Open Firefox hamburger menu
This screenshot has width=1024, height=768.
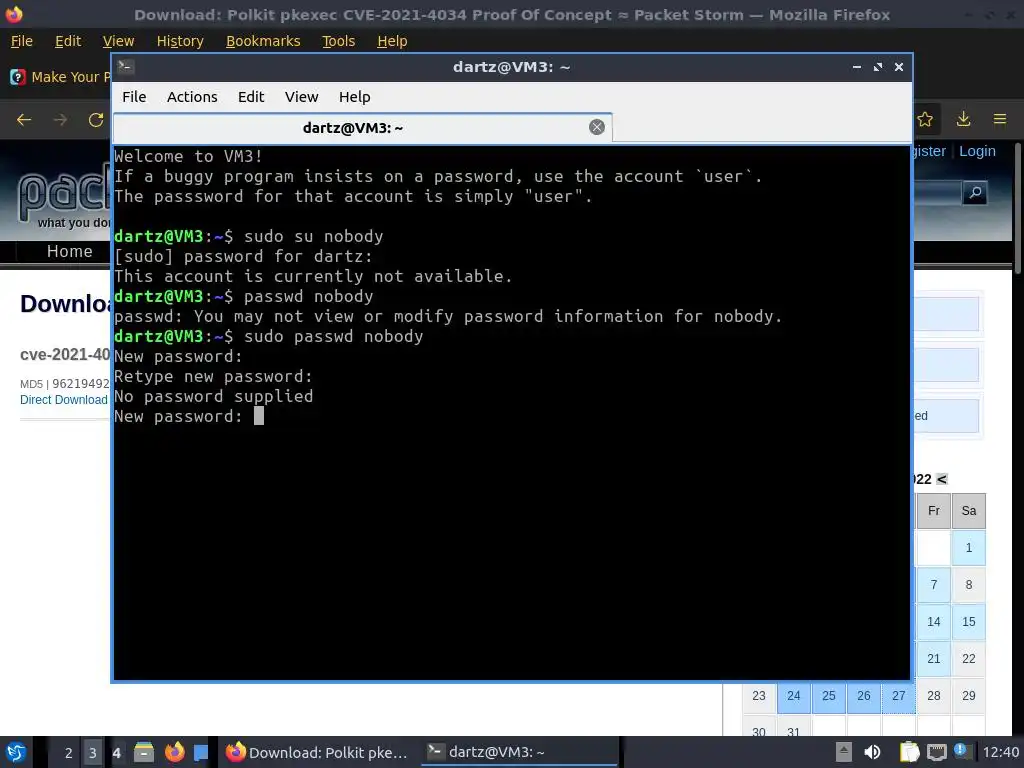click(1000, 119)
